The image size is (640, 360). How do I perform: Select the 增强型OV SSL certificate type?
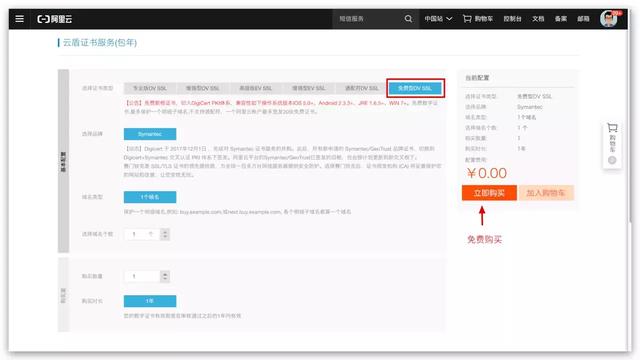(x=203, y=88)
